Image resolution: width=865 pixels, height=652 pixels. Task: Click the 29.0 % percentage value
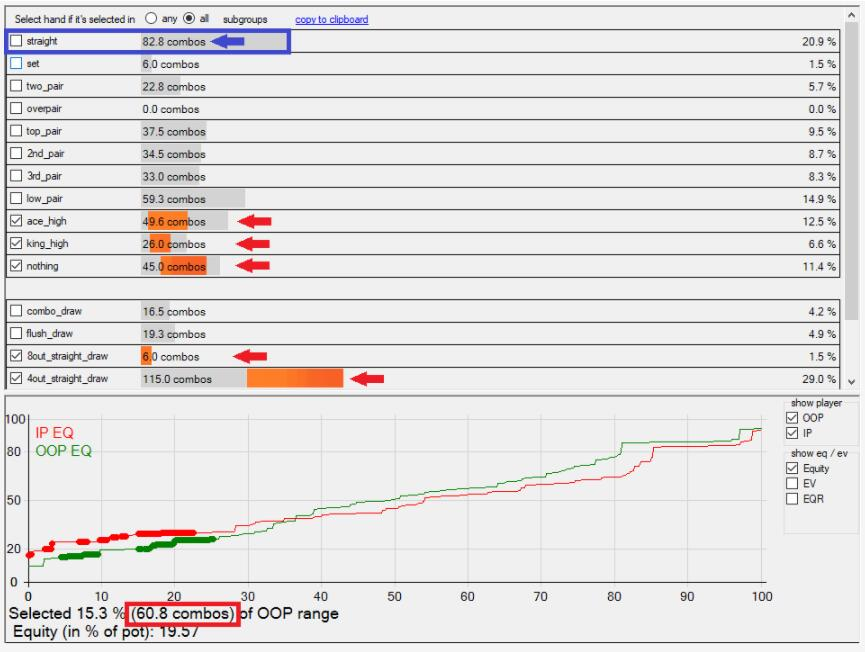click(x=819, y=380)
